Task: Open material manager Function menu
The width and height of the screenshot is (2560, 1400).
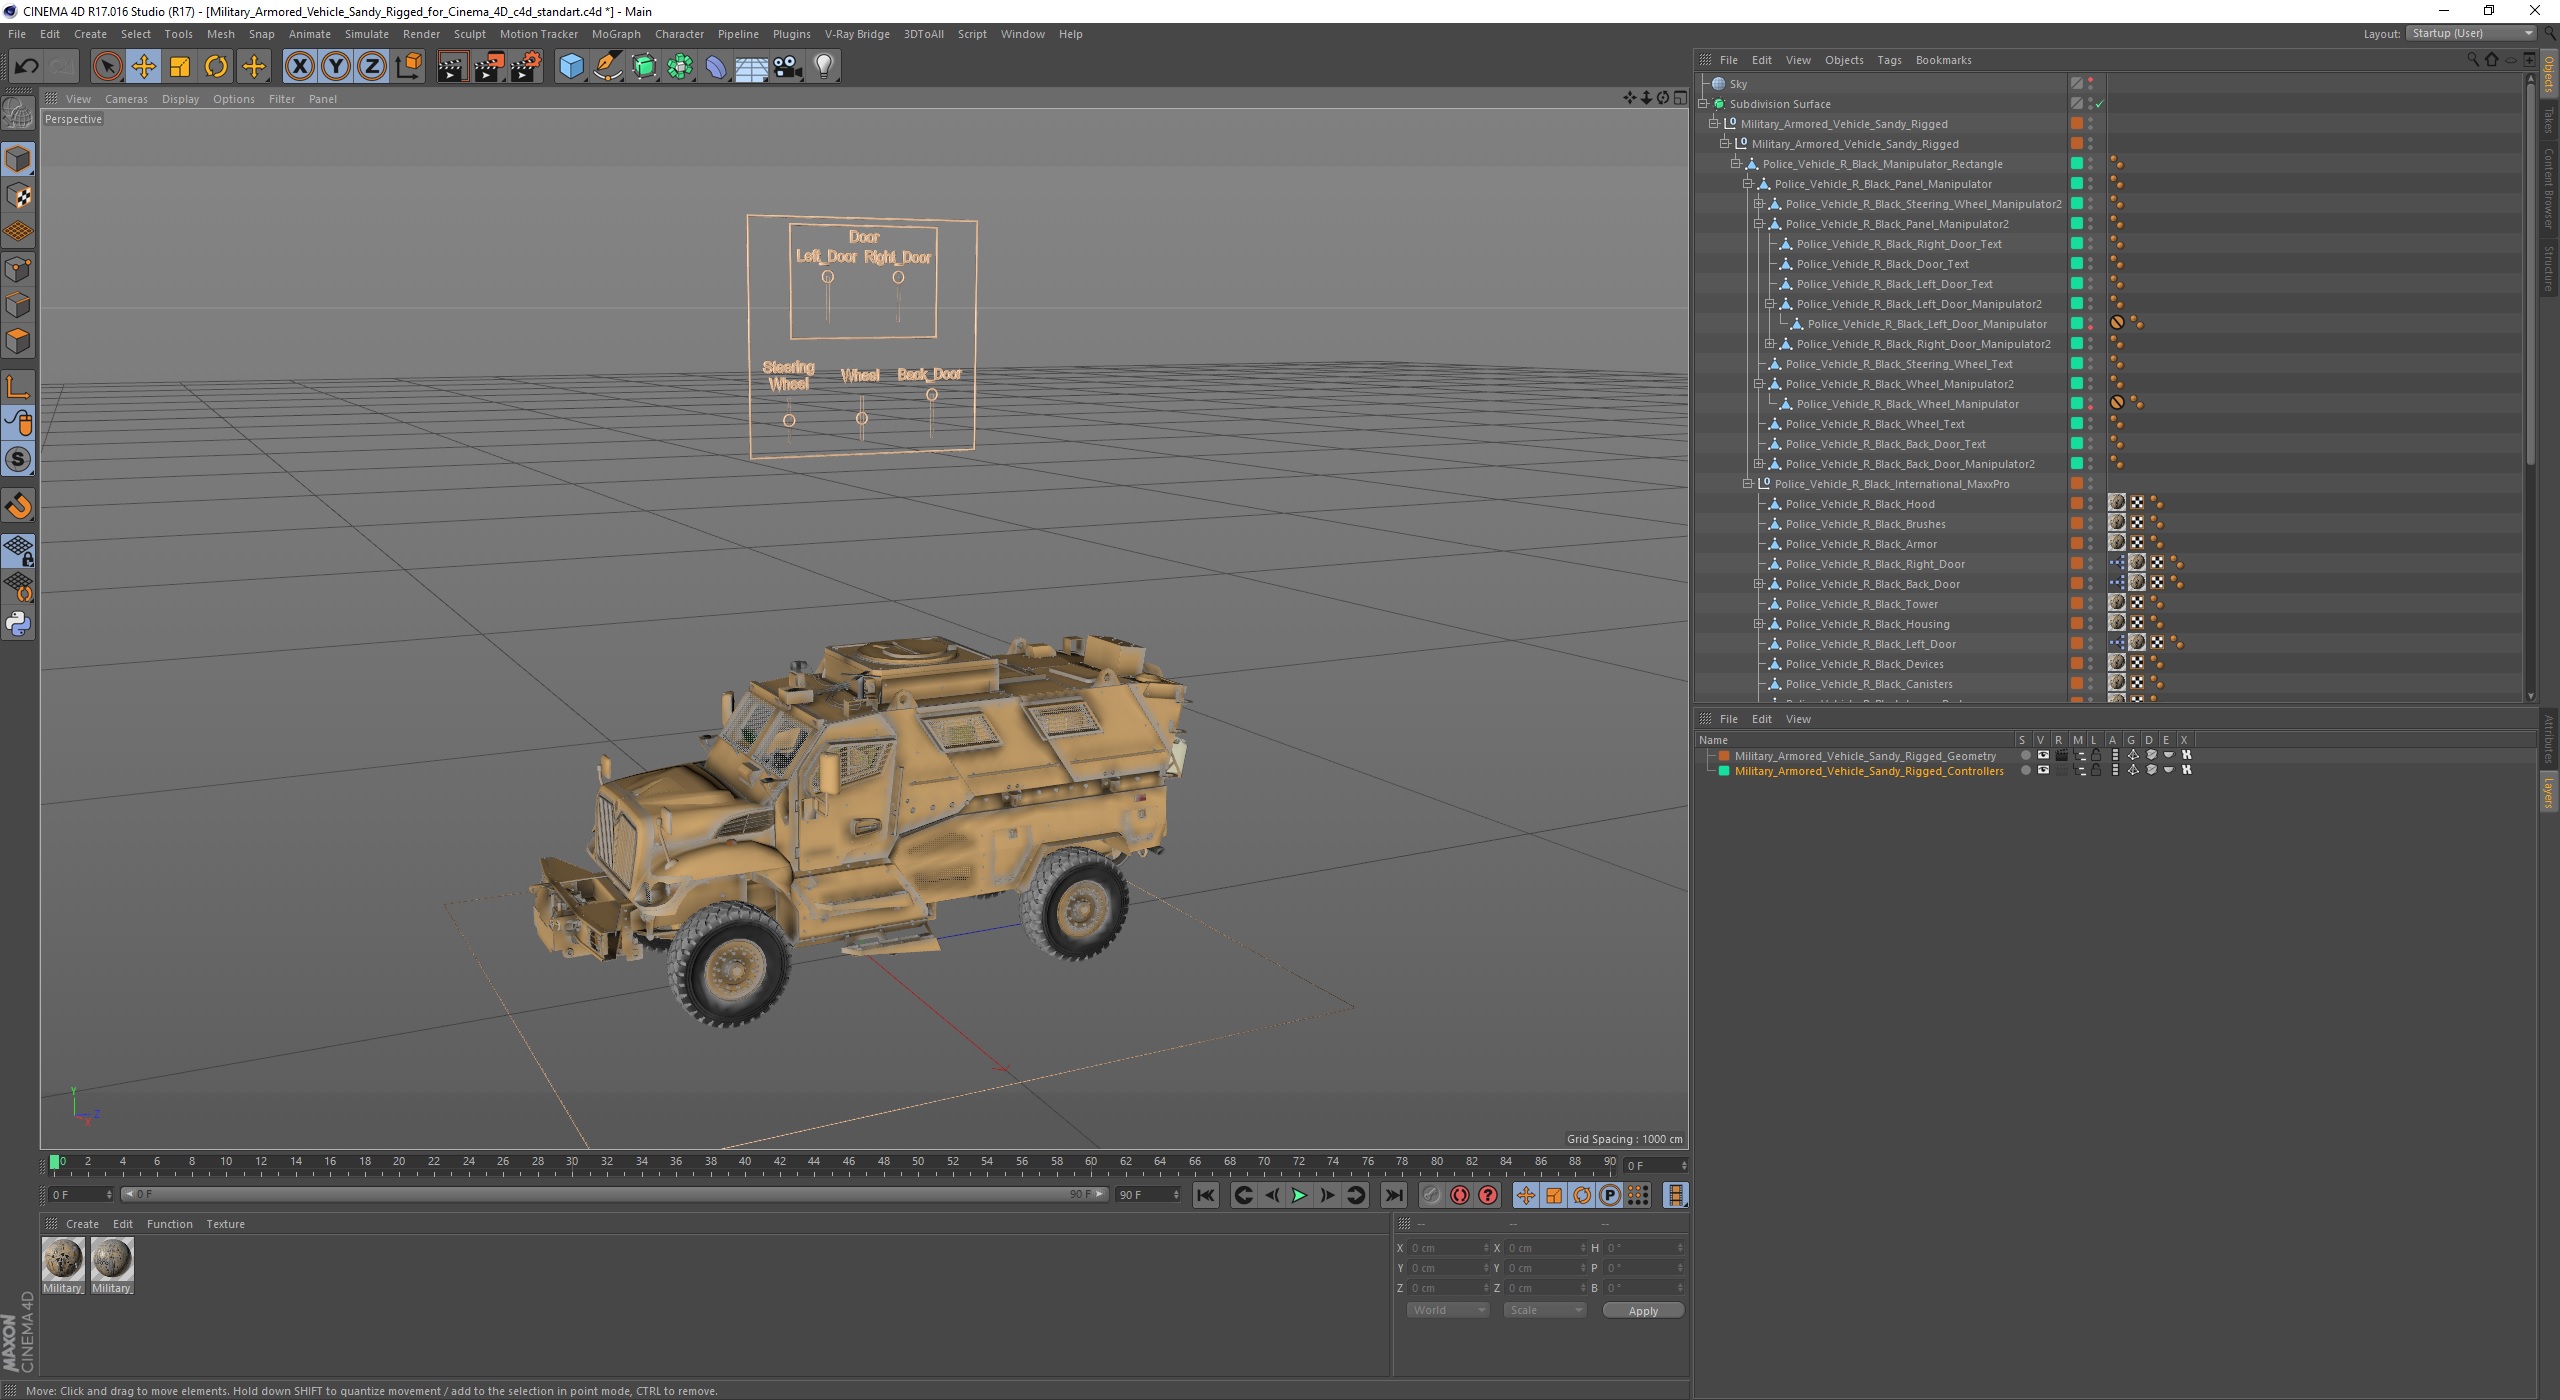Action: coord(169,1224)
